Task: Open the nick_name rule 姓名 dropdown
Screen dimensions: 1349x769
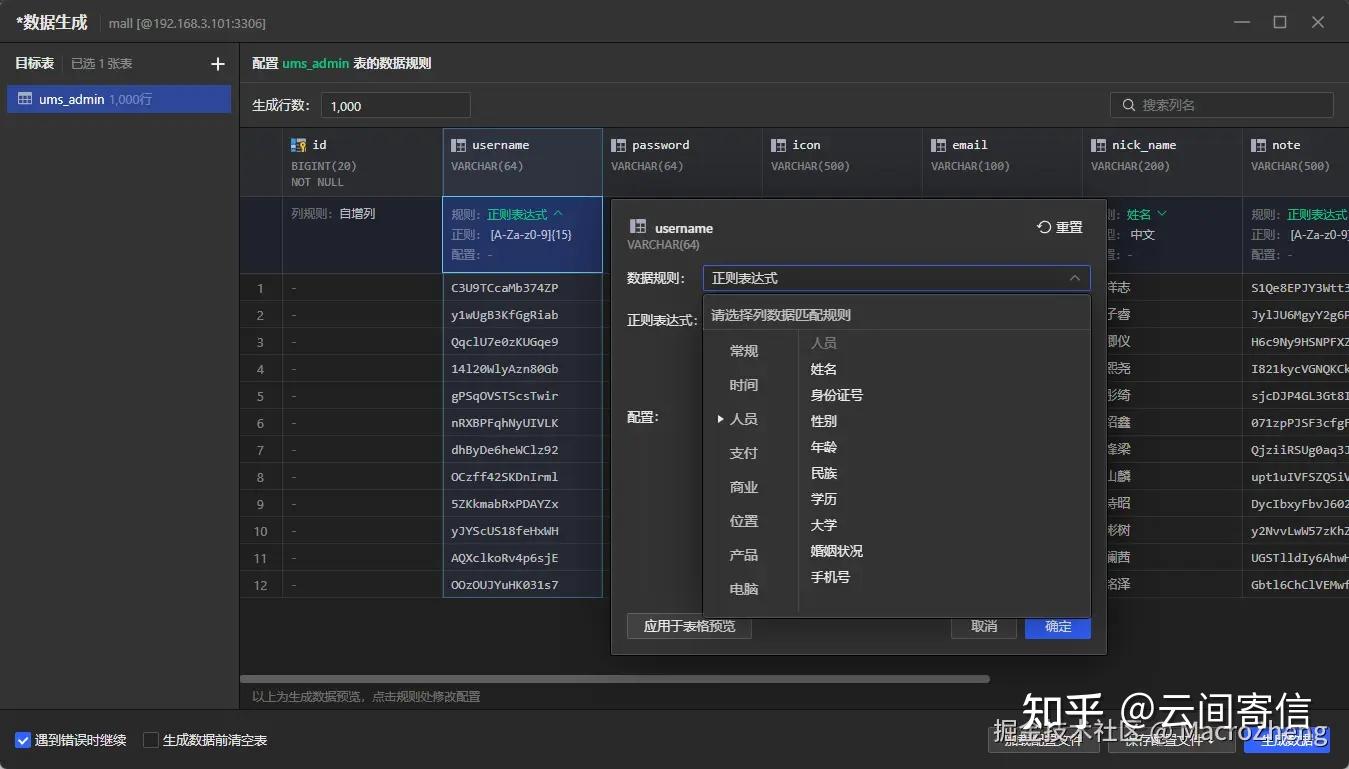Action: click(1147, 214)
